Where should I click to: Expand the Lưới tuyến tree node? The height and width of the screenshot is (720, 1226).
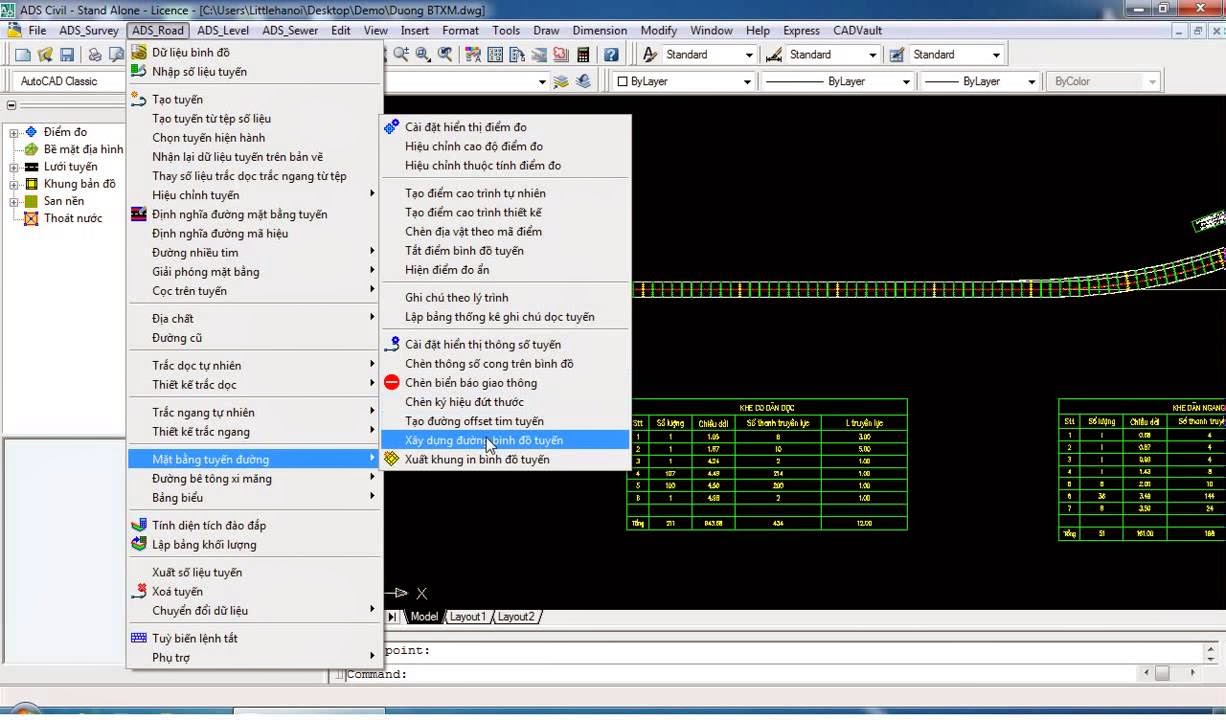(14, 167)
